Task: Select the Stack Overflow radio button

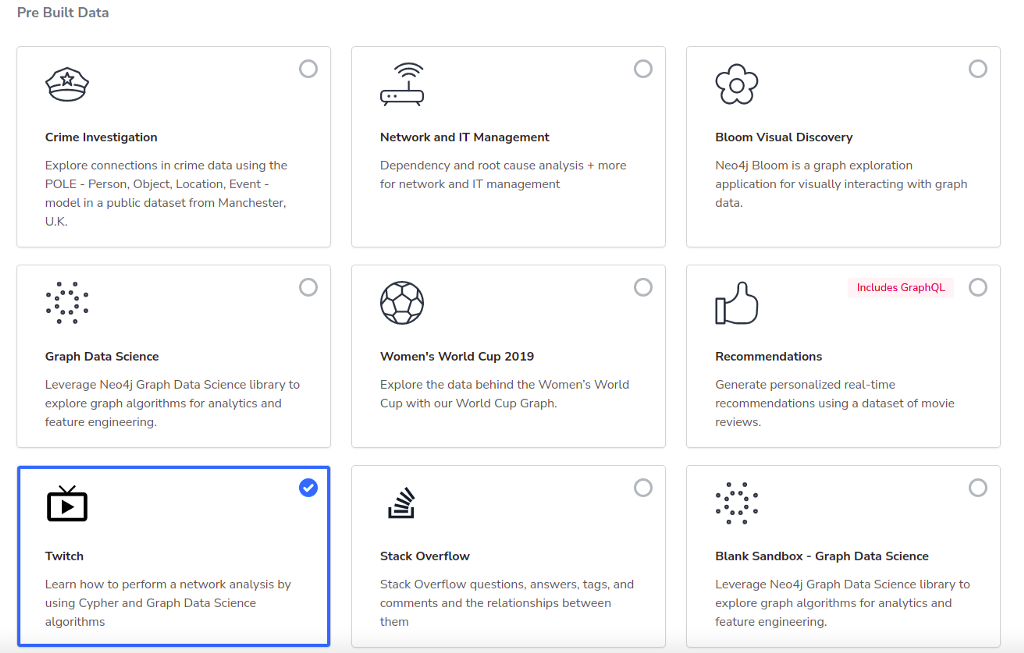Action: click(643, 488)
